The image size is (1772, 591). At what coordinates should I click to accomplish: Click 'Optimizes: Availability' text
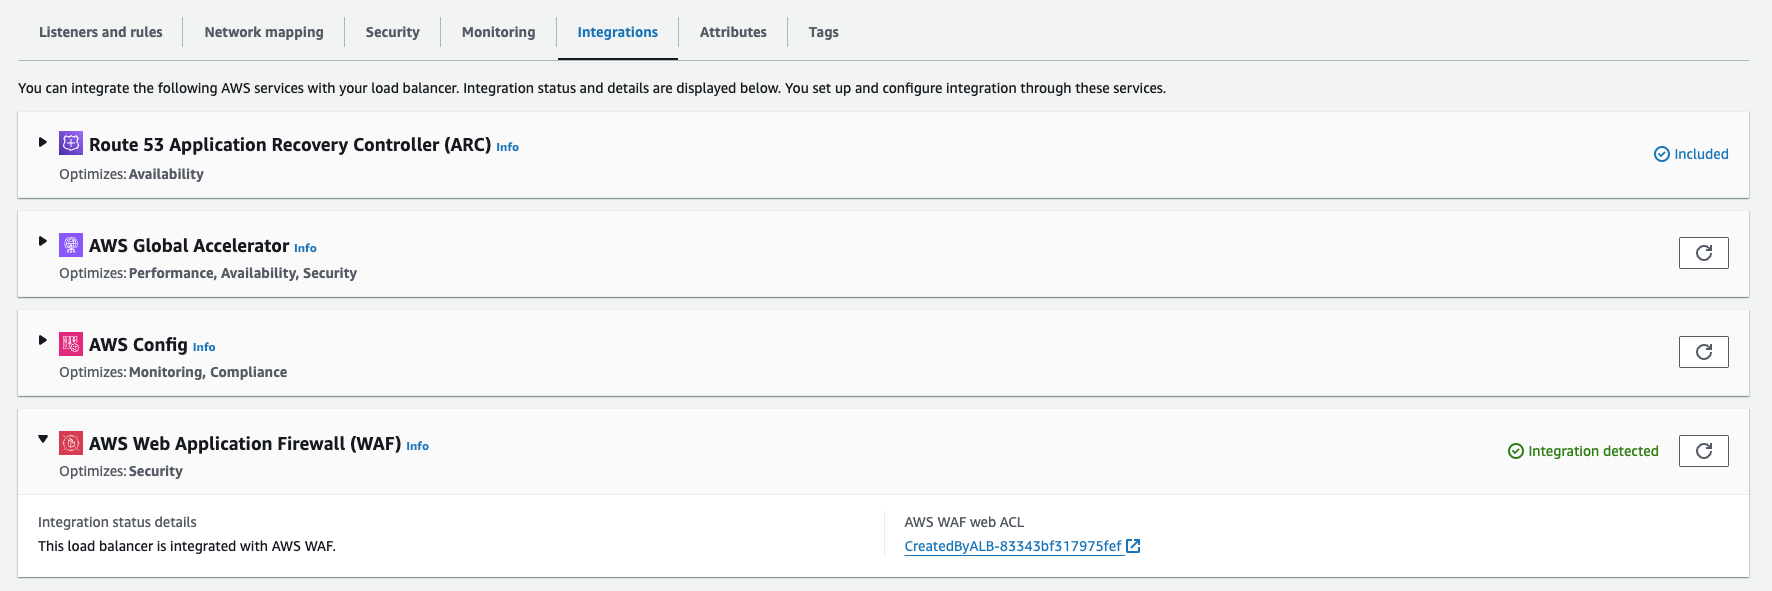pyautogui.click(x=131, y=174)
